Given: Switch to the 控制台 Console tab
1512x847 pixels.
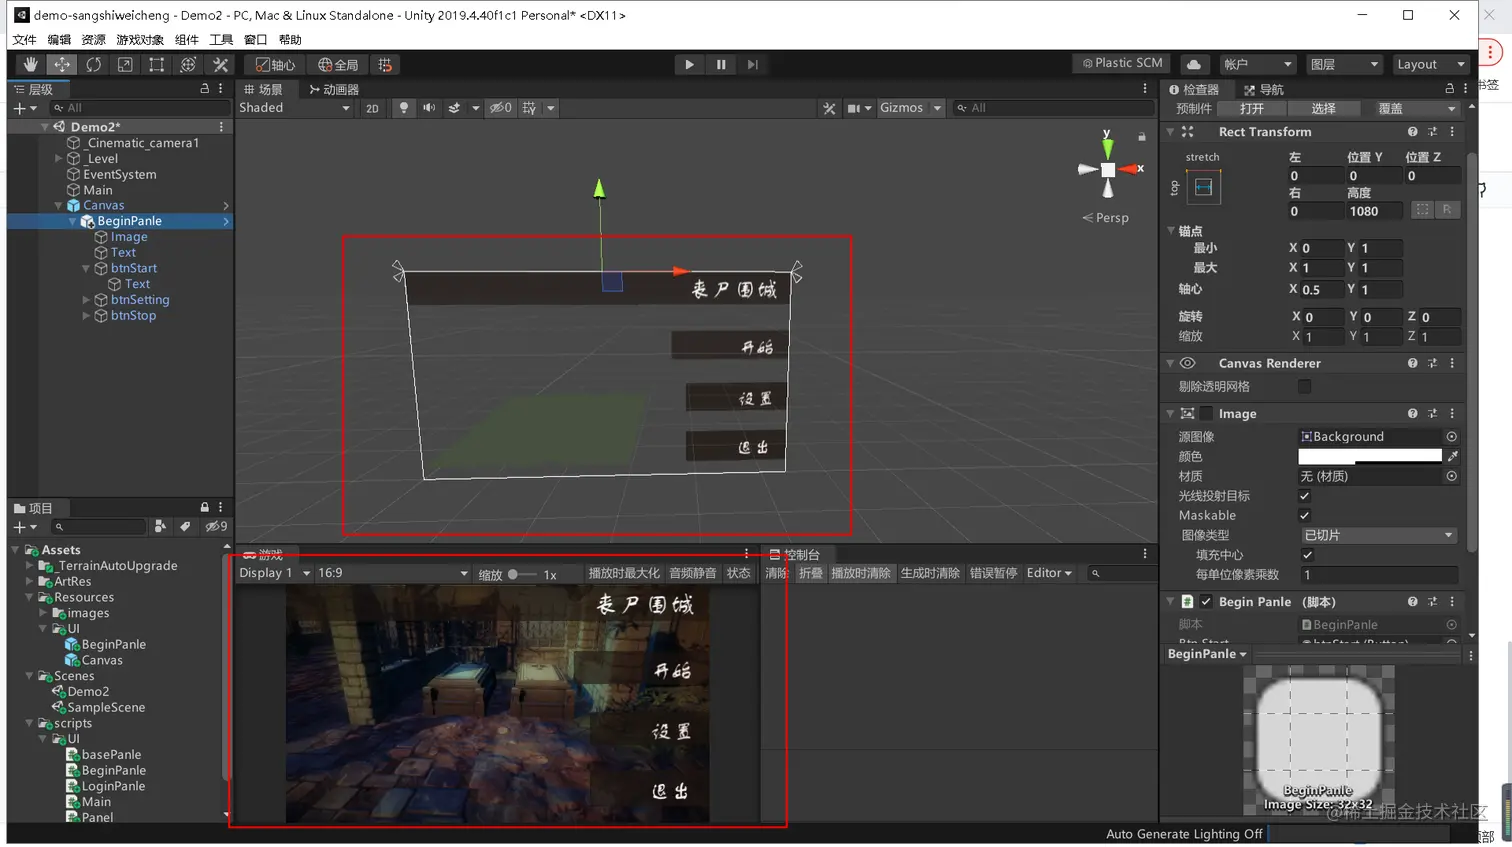Looking at the screenshot, I should pos(794,555).
